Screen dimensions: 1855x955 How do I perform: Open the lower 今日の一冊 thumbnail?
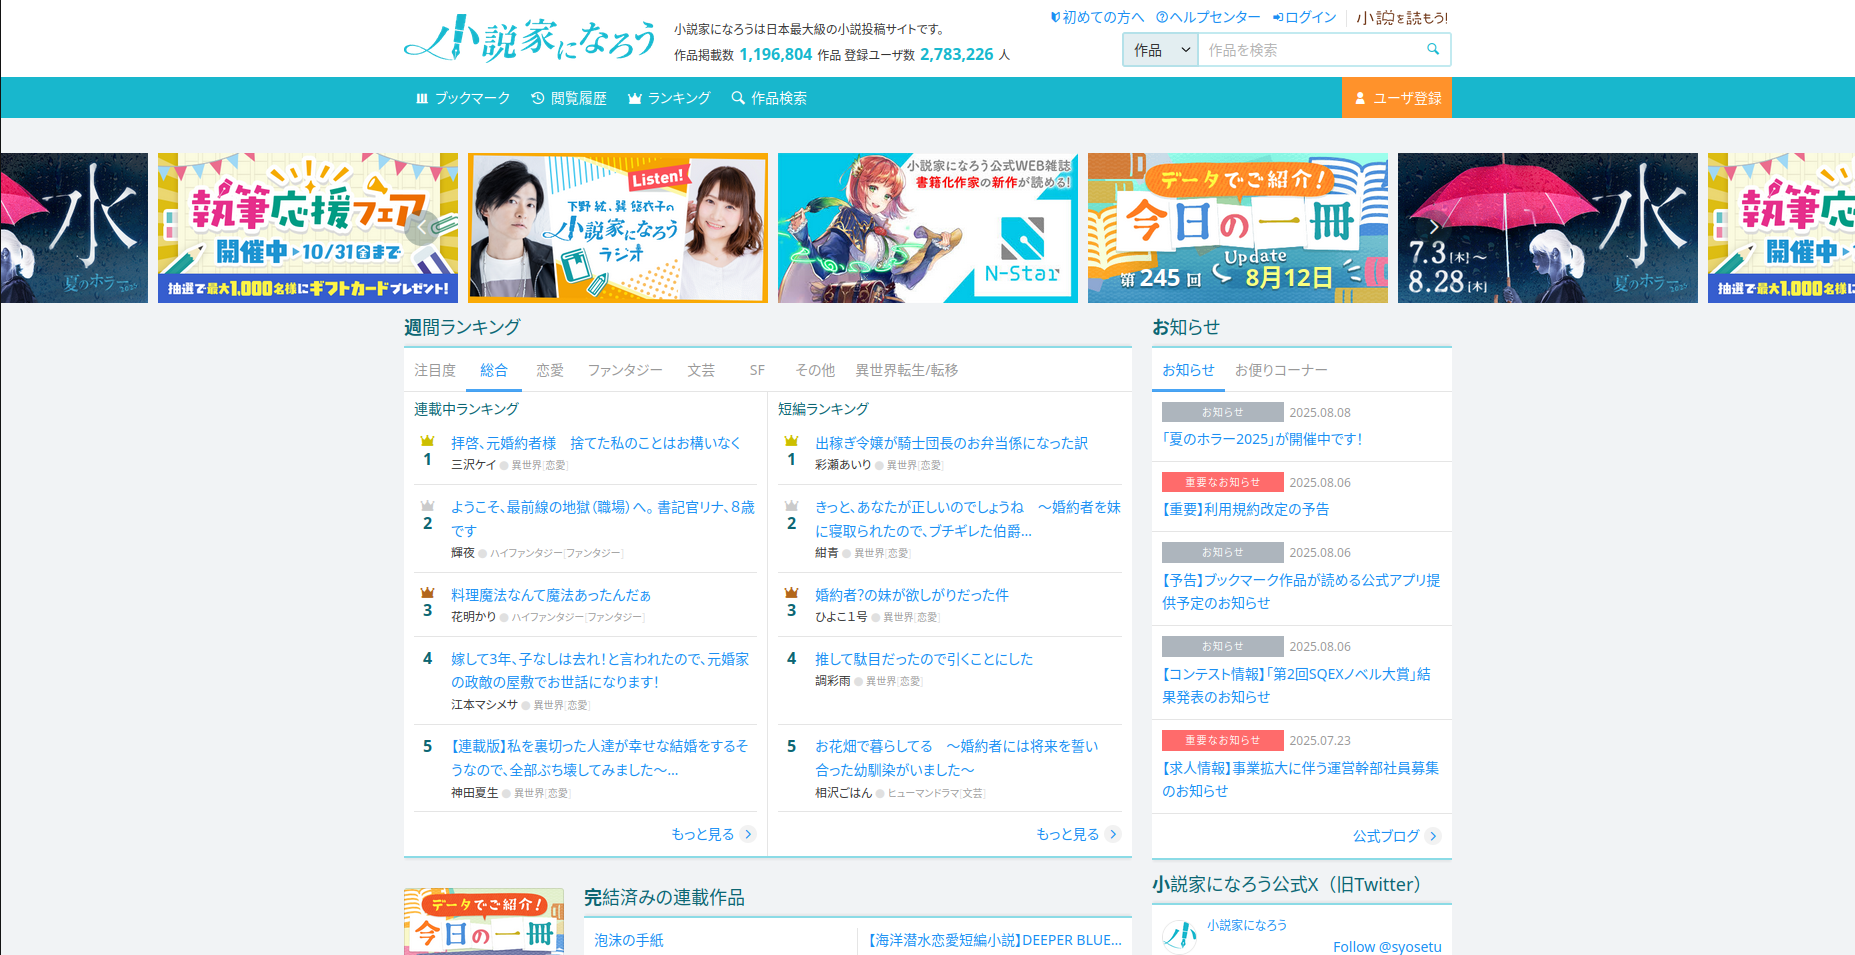pyautogui.click(x=484, y=921)
